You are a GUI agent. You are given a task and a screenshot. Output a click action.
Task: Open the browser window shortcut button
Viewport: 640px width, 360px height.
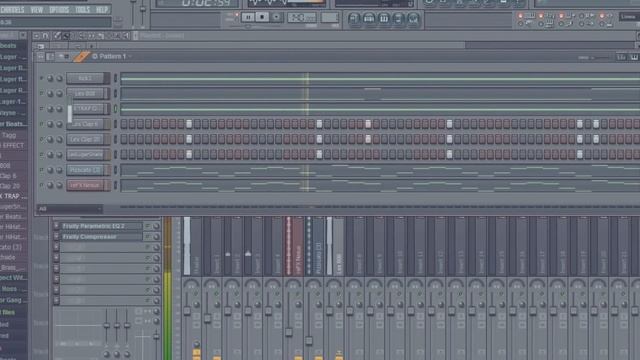tap(398, 18)
